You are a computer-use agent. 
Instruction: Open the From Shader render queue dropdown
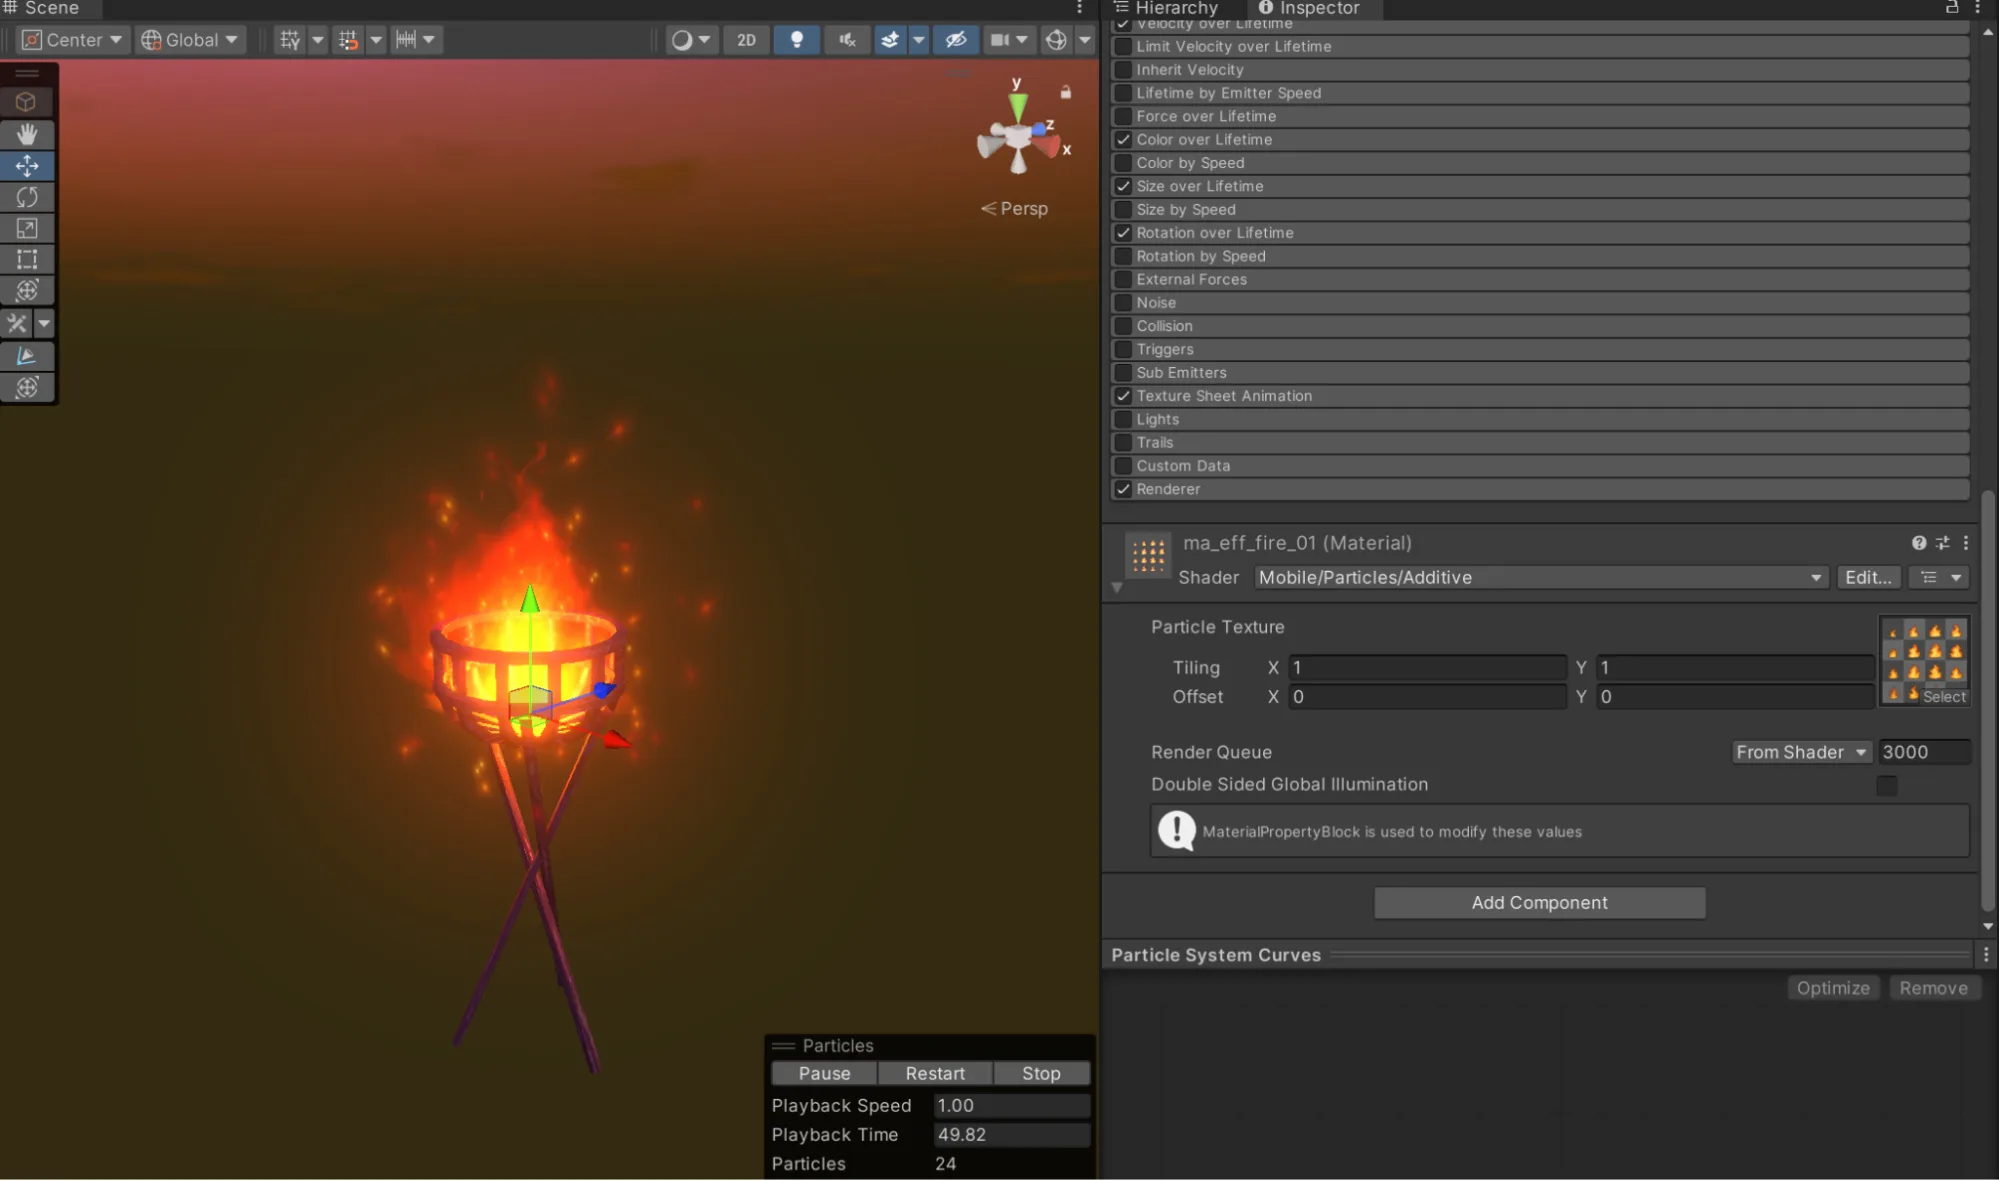click(x=1800, y=752)
